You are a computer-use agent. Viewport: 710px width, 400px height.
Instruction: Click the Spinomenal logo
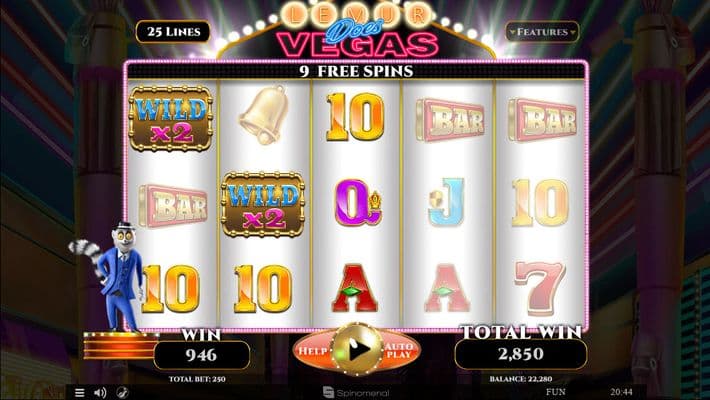point(356,392)
